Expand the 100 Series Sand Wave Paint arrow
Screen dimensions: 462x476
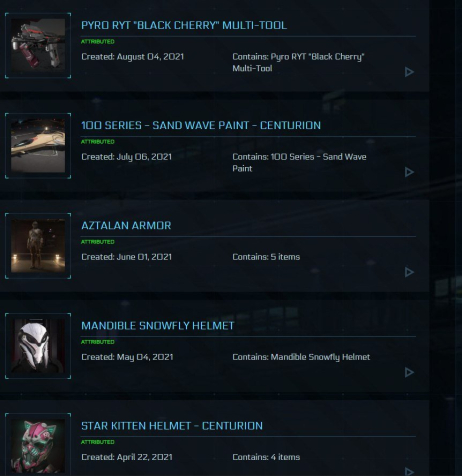point(409,172)
